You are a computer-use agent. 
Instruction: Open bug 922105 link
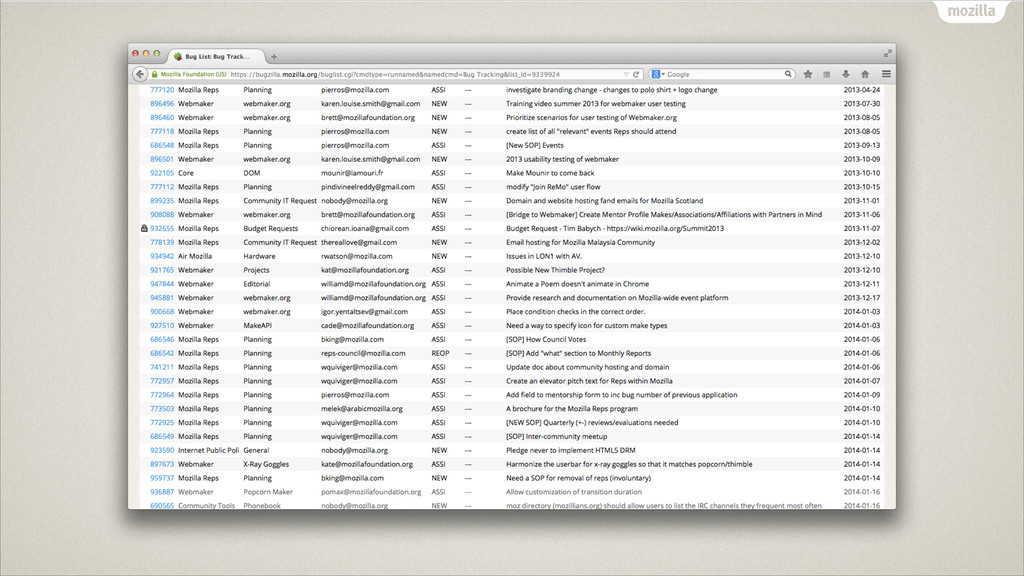(162, 173)
